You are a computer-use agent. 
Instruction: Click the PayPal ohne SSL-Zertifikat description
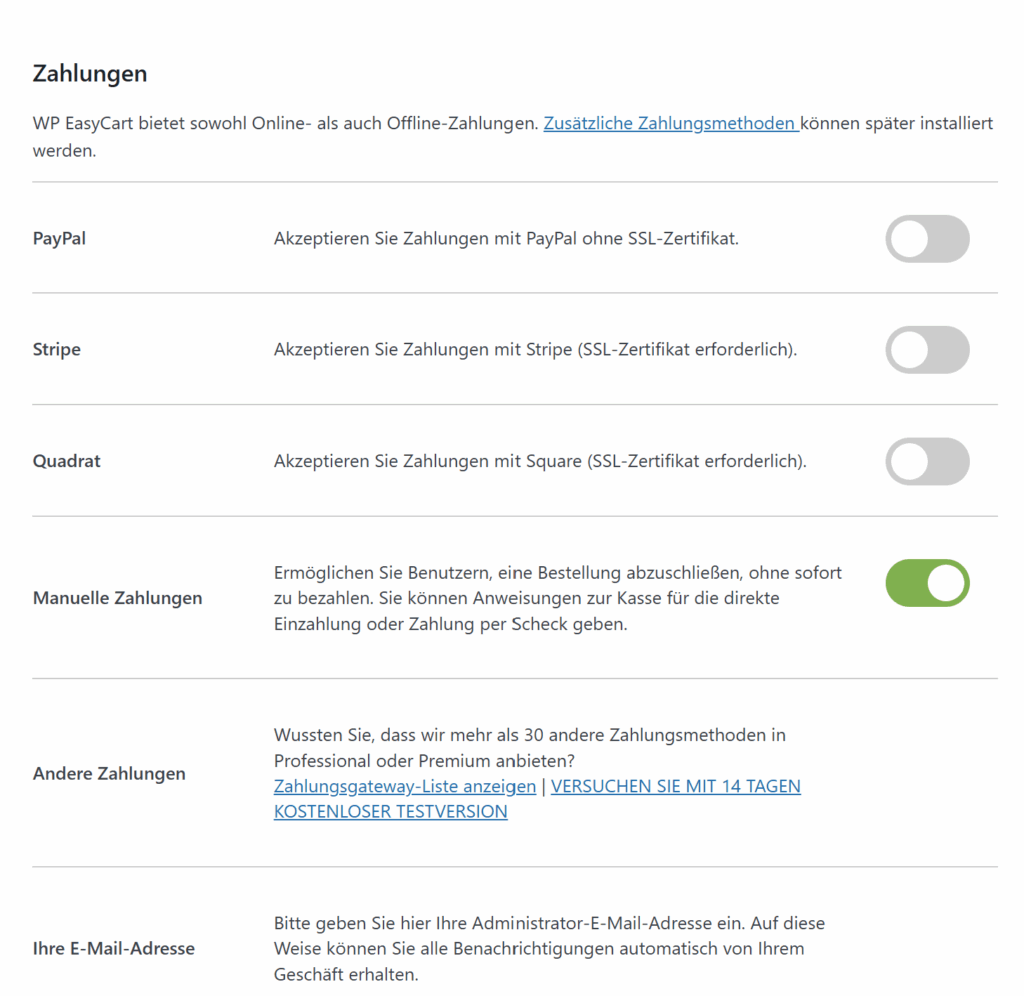coord(506,239)
